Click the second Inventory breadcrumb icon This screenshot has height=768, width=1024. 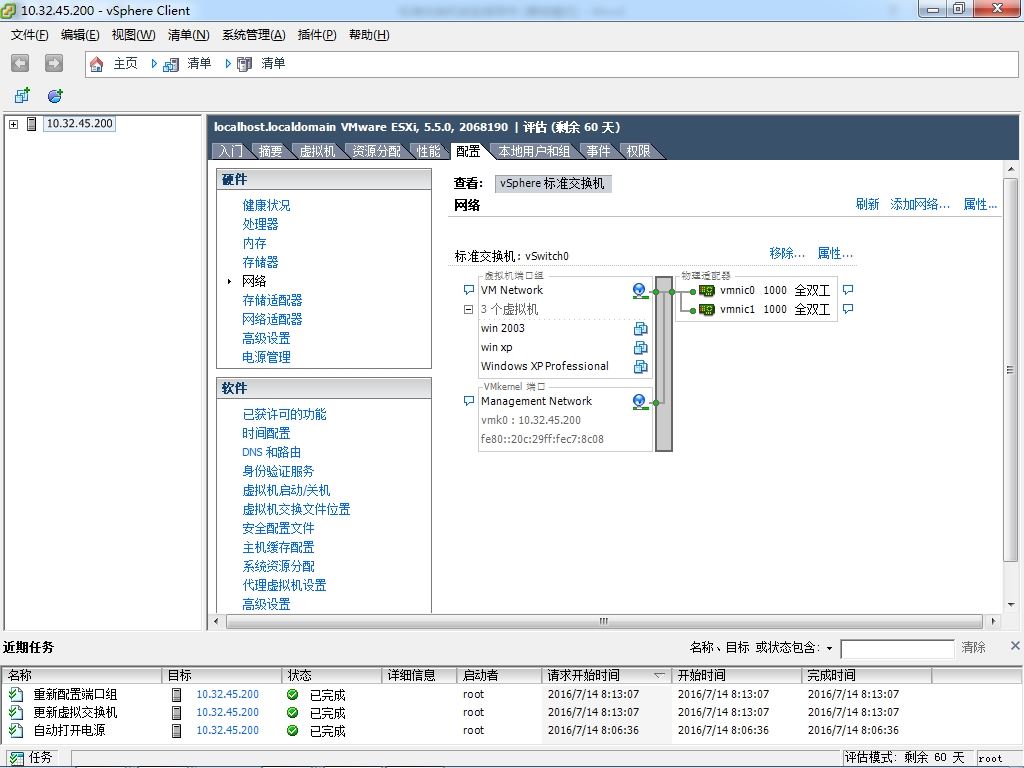244,64
